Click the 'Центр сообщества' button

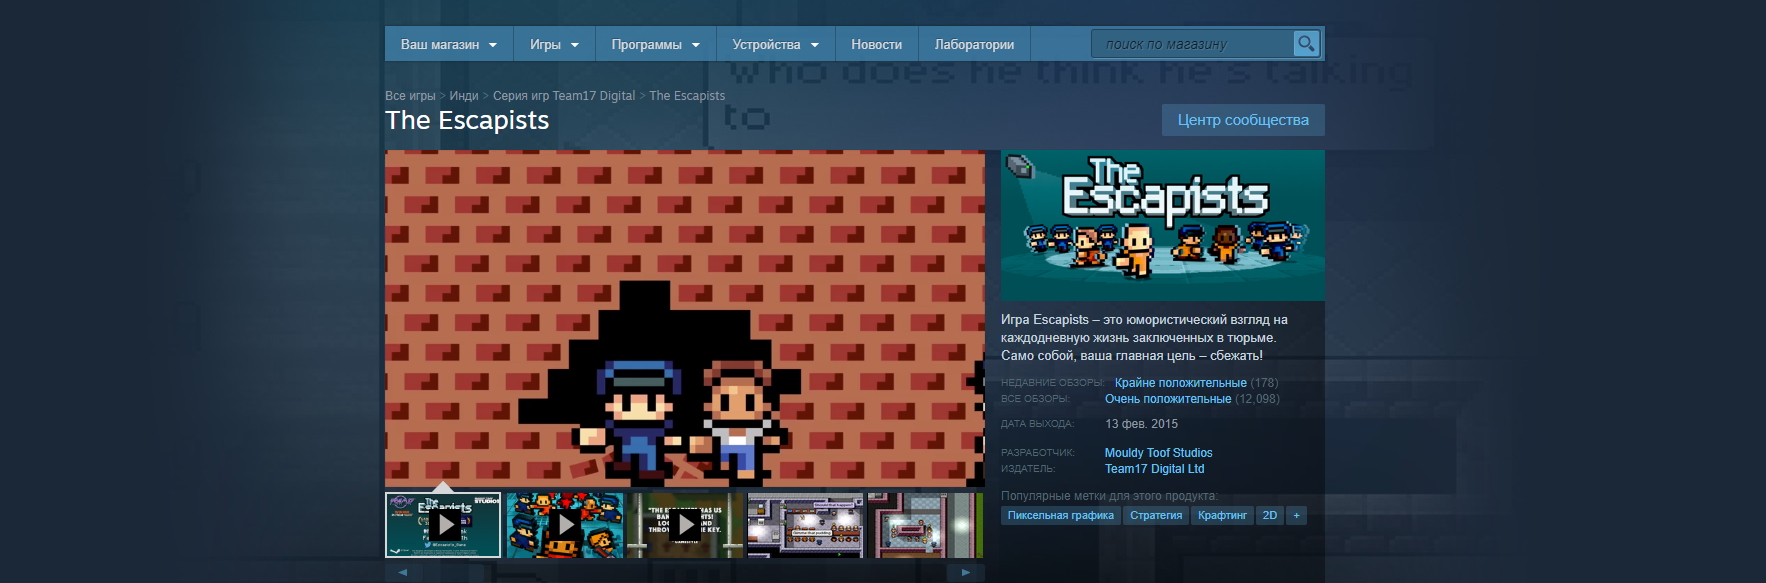[1243, 120]
